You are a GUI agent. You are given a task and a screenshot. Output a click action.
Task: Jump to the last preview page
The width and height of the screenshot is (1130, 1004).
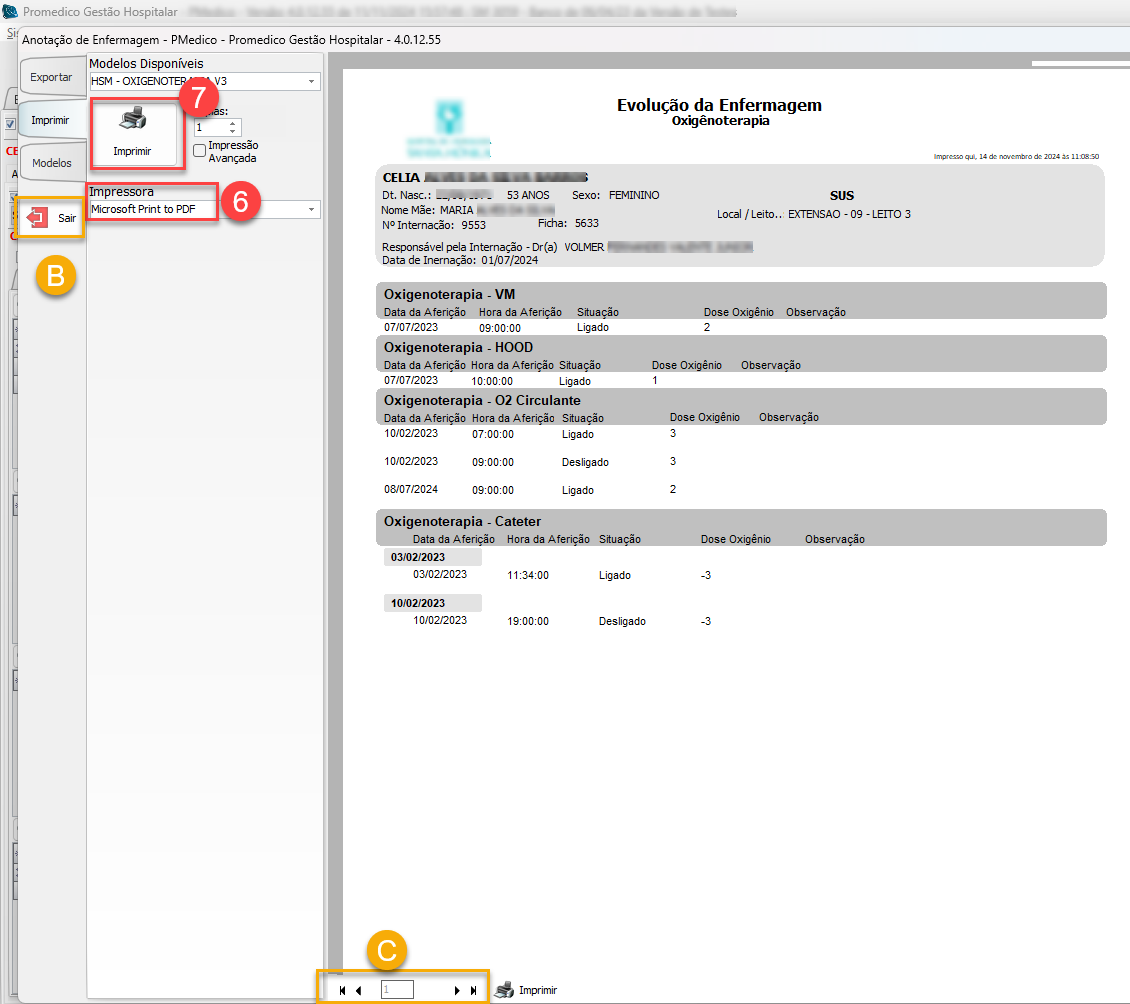click(473, 990)
